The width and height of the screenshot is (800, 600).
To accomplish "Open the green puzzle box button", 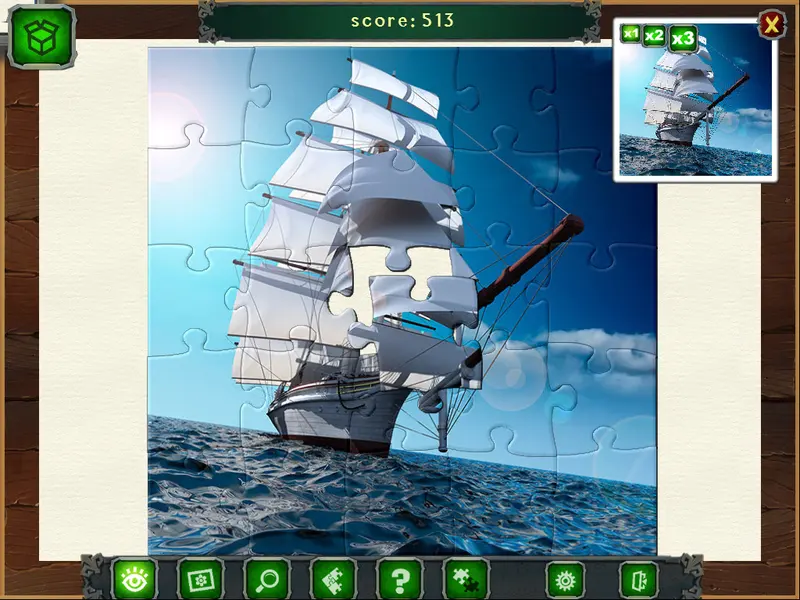I will (42, 37).
